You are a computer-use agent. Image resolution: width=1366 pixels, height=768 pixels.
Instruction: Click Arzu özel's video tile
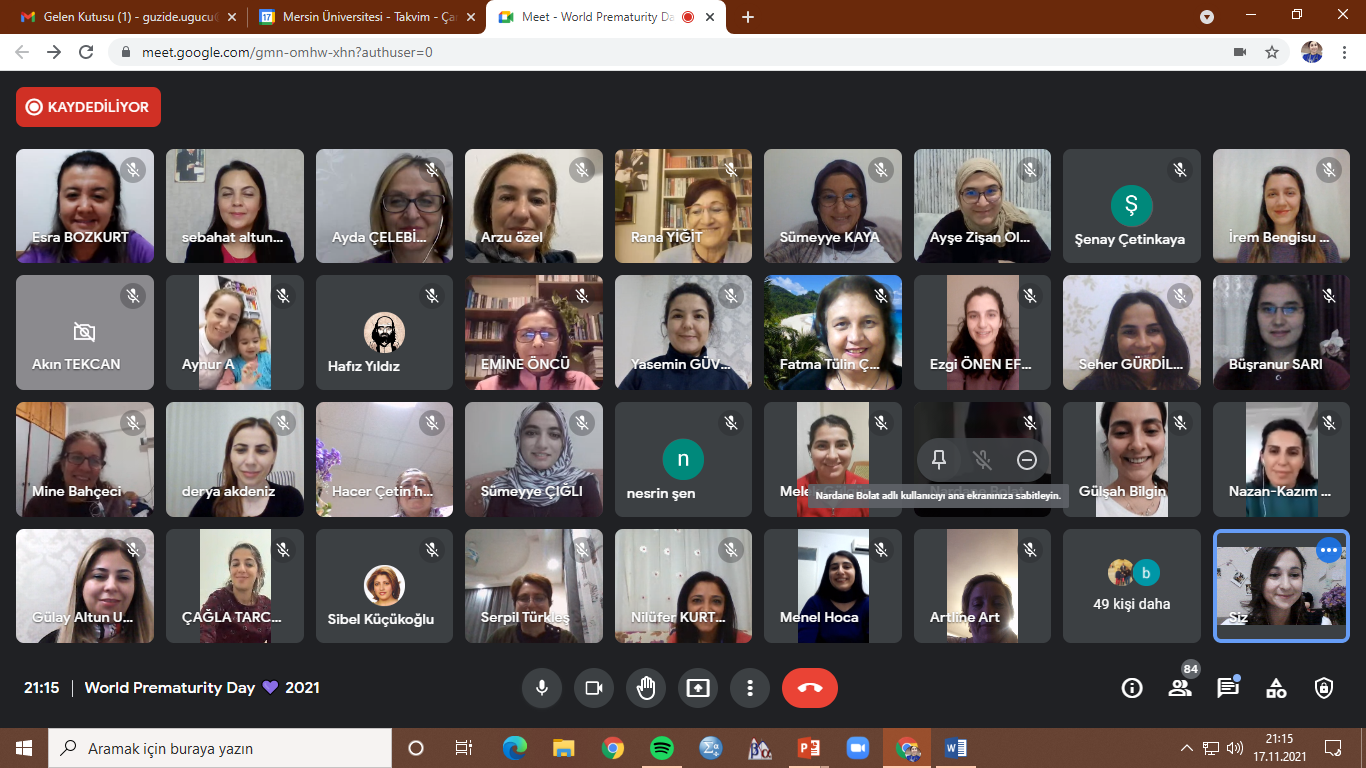click(534, 206)
